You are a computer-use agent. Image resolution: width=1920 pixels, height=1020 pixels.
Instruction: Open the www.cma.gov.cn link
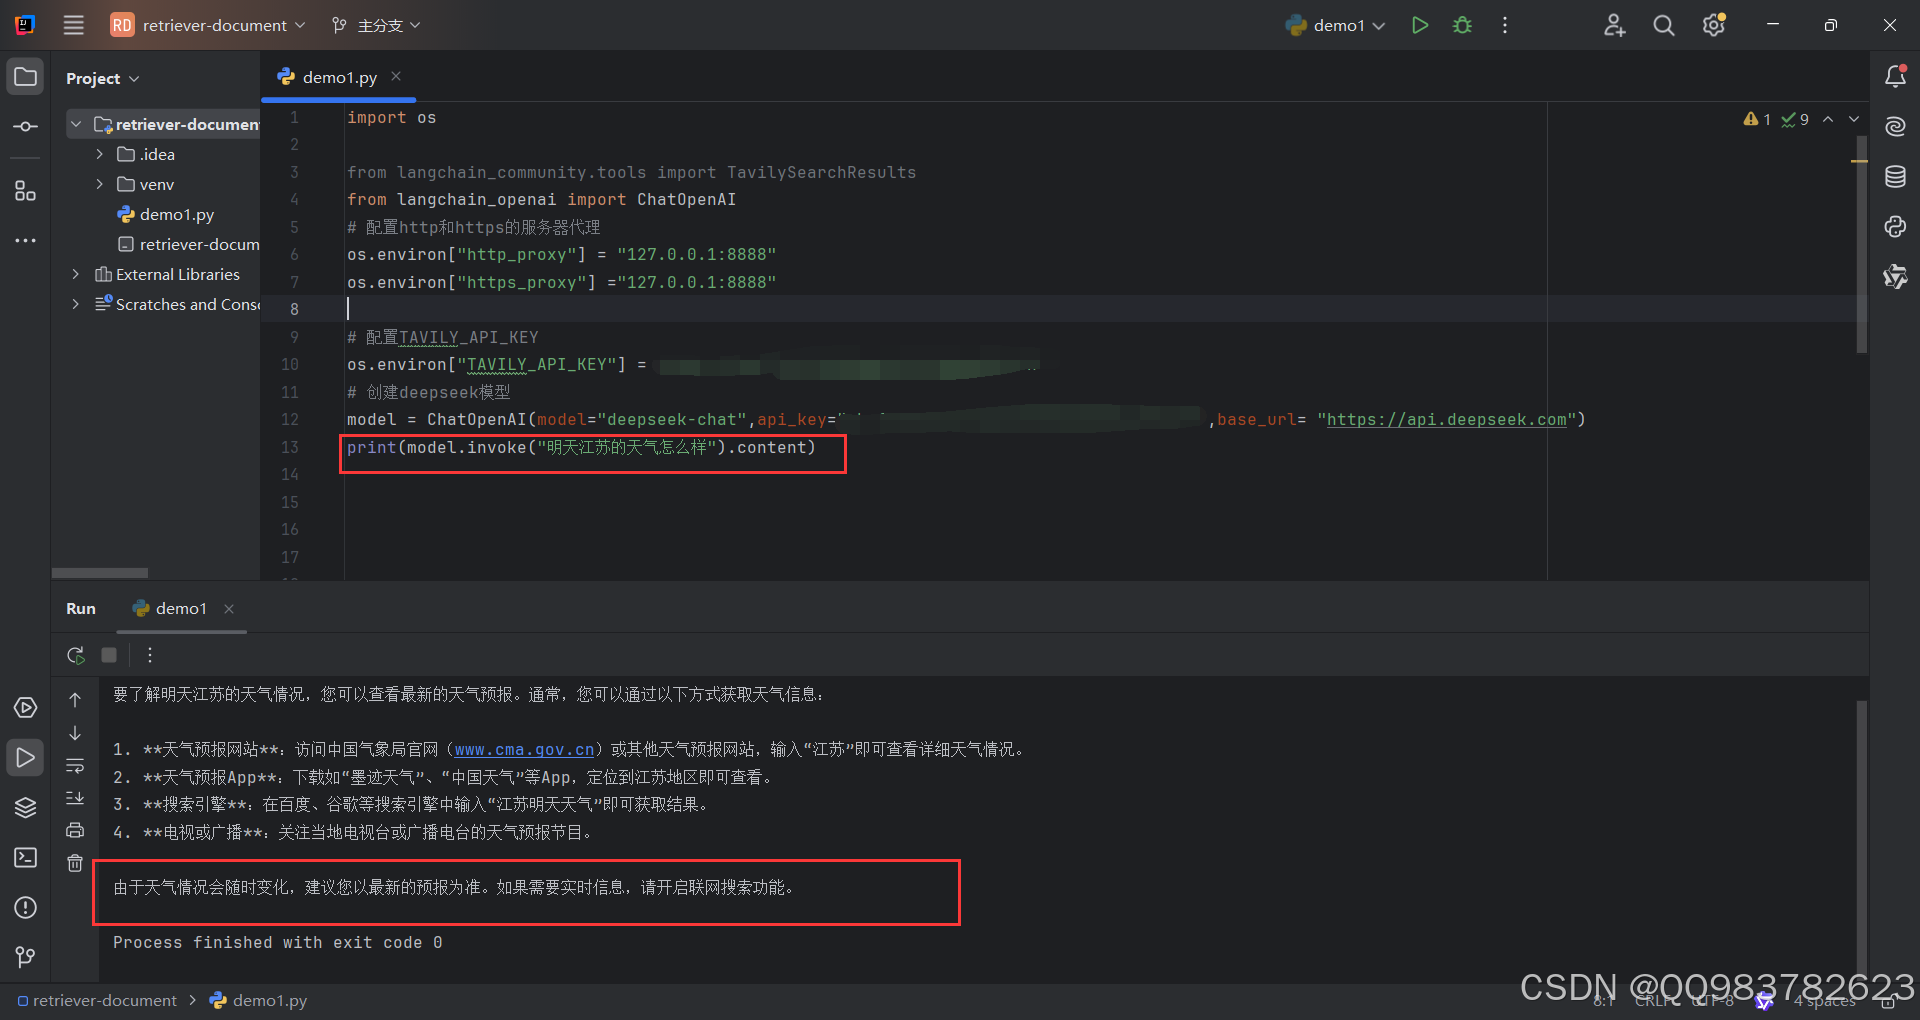[524, 749]
